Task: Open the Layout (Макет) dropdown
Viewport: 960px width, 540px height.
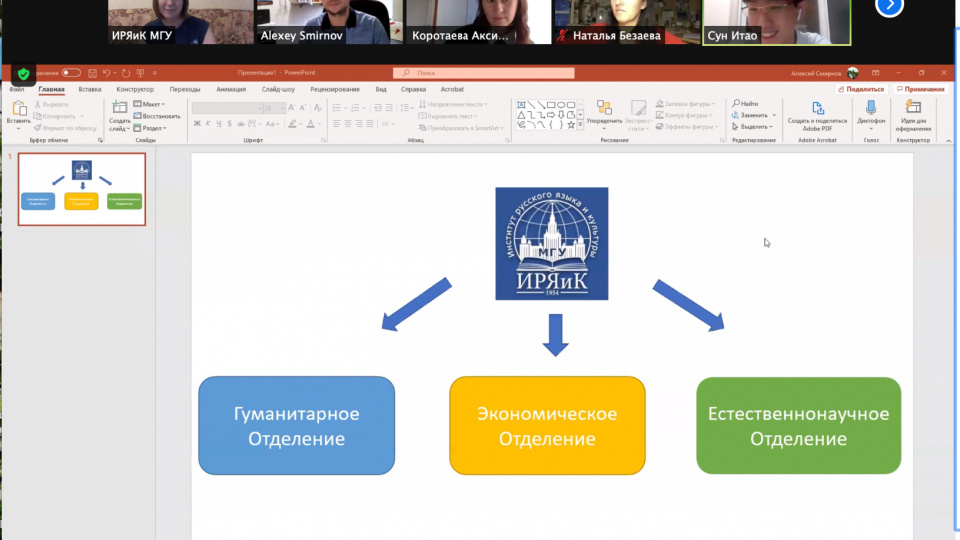Action: click(x=149, y=104)
